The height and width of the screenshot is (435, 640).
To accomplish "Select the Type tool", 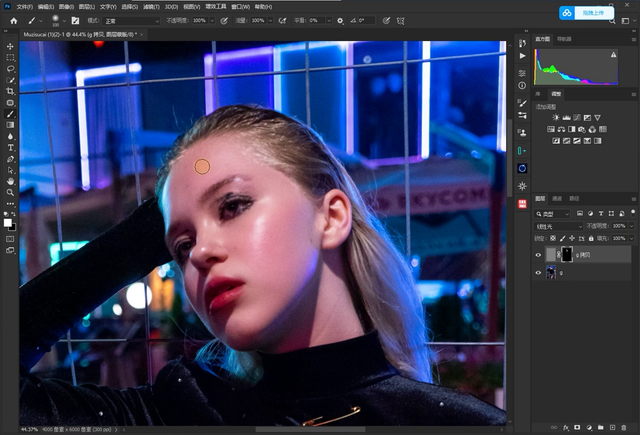I will coord(10,148).
